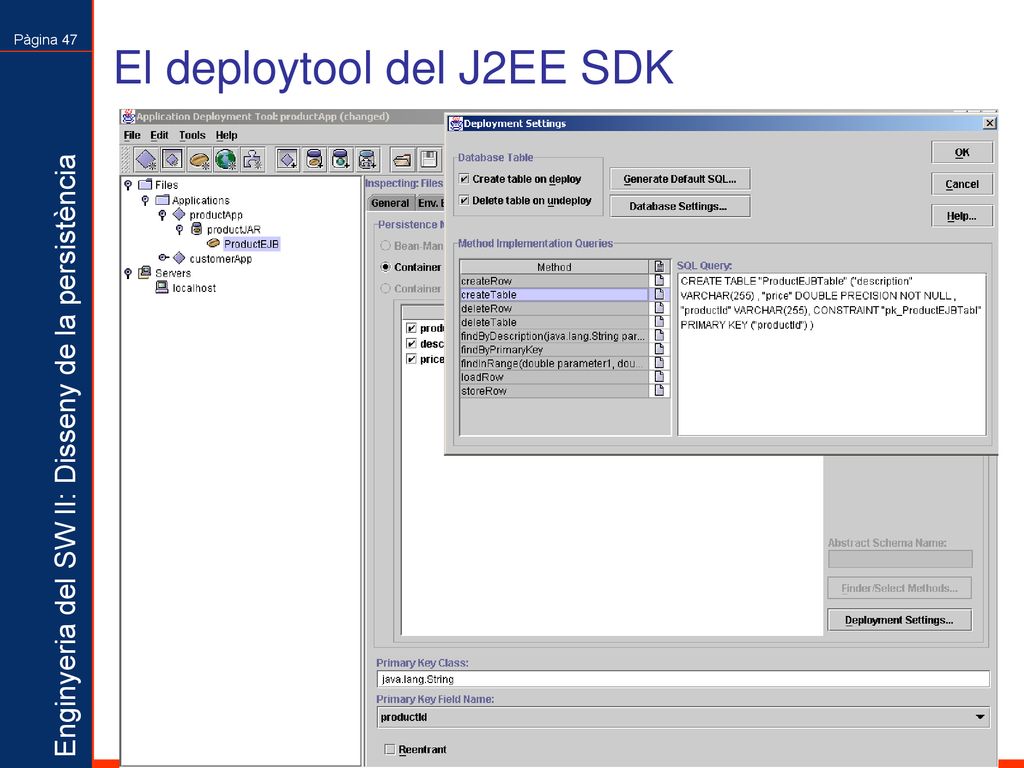Select the findByPrimaryKey method row
The height and width of the screenshot is (768, 1024).
pos(554,349)
